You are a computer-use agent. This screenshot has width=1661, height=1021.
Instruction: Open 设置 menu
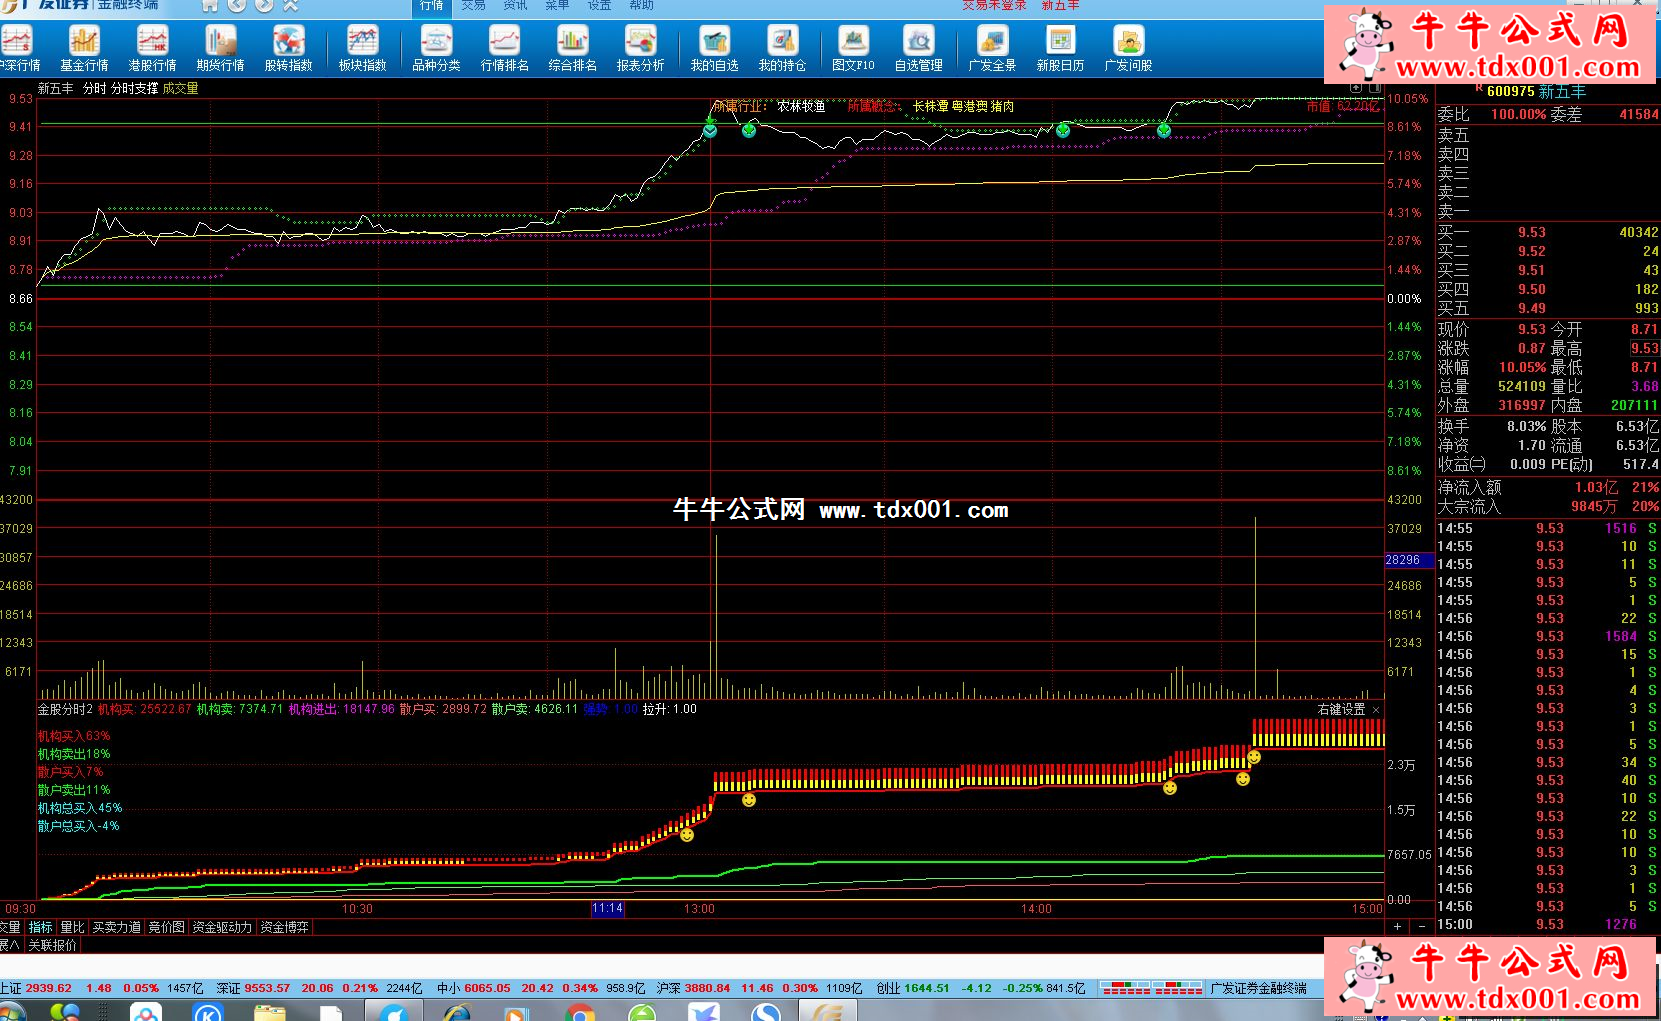click(599, 6)
